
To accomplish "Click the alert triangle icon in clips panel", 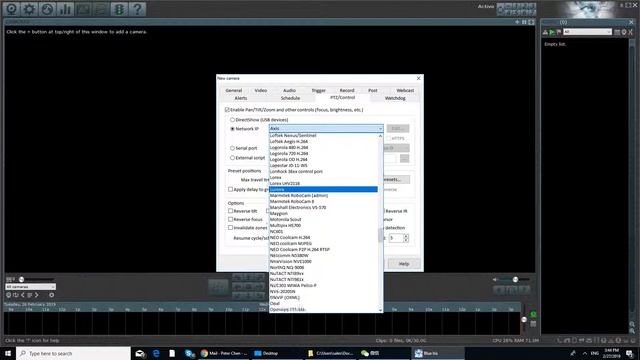I will pos(545,32).
